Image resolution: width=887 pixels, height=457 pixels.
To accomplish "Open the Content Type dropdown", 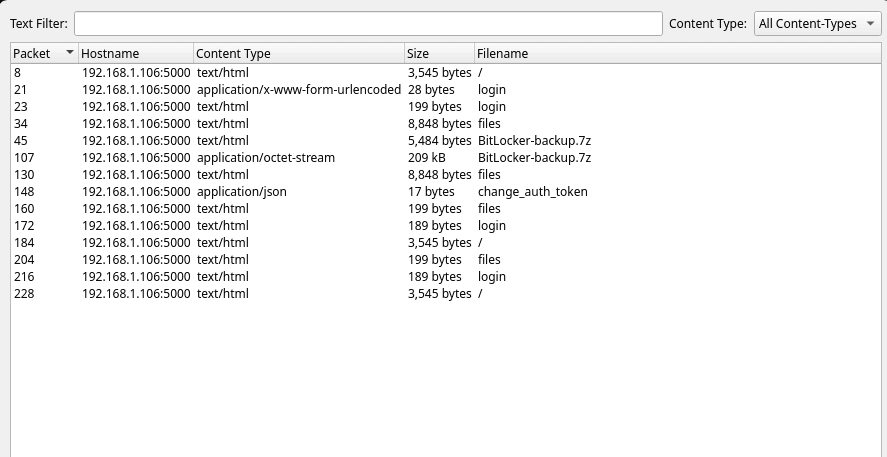I will (818, 23).
